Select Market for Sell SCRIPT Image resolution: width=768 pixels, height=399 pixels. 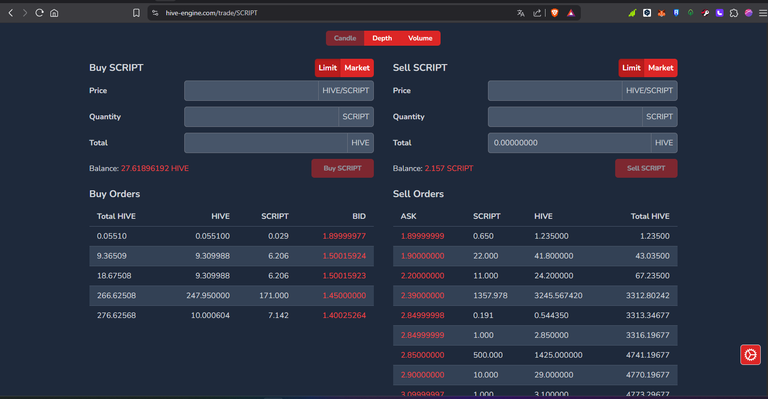pos(661,68)
